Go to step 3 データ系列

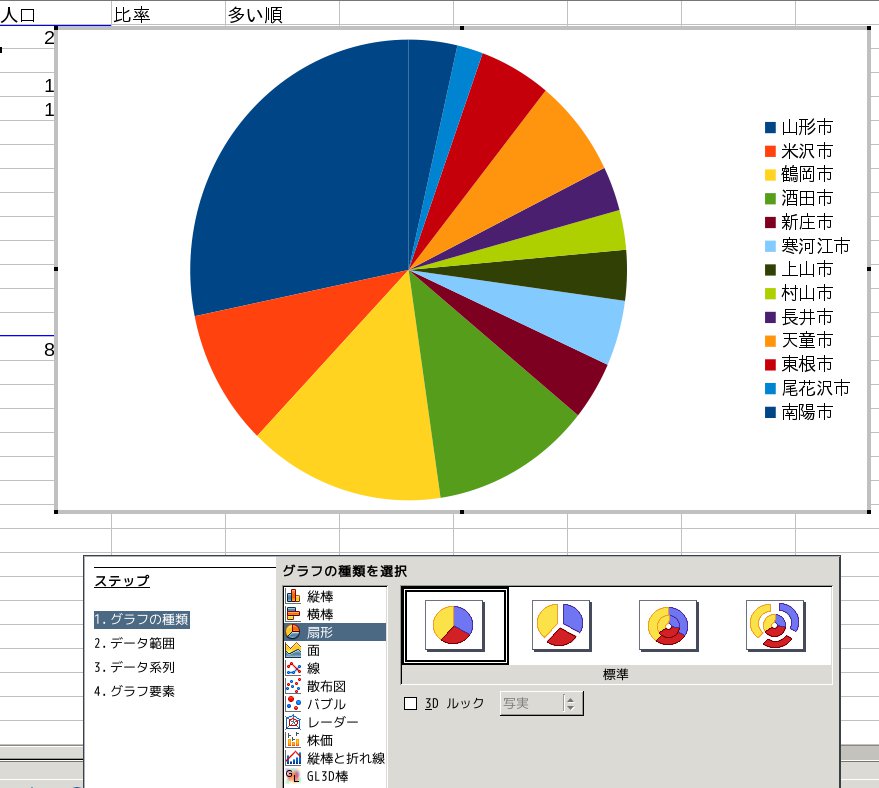tap(134, 667)
